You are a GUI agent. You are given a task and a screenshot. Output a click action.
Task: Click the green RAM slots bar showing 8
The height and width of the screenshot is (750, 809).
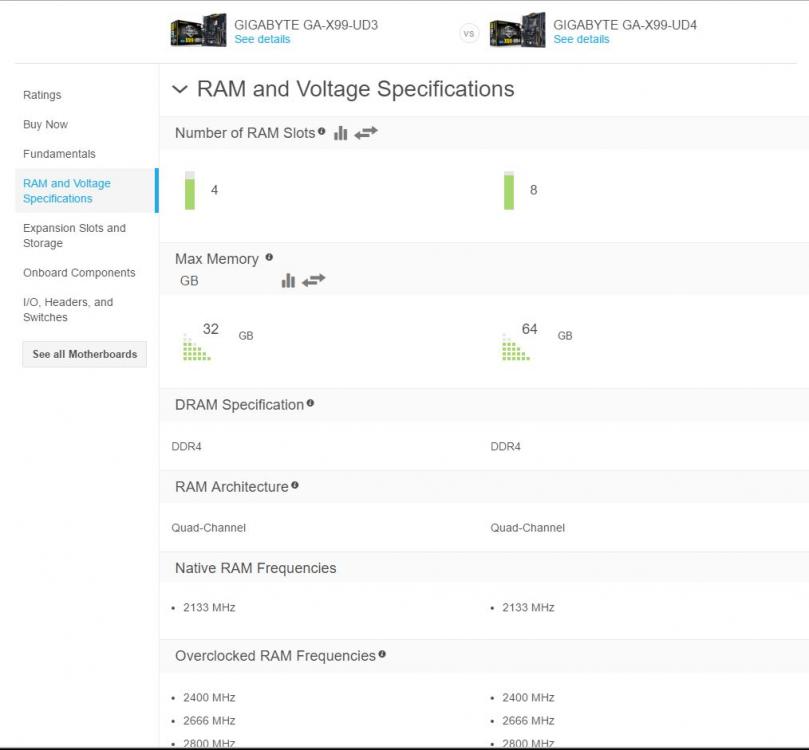click(x=509, y=191)
